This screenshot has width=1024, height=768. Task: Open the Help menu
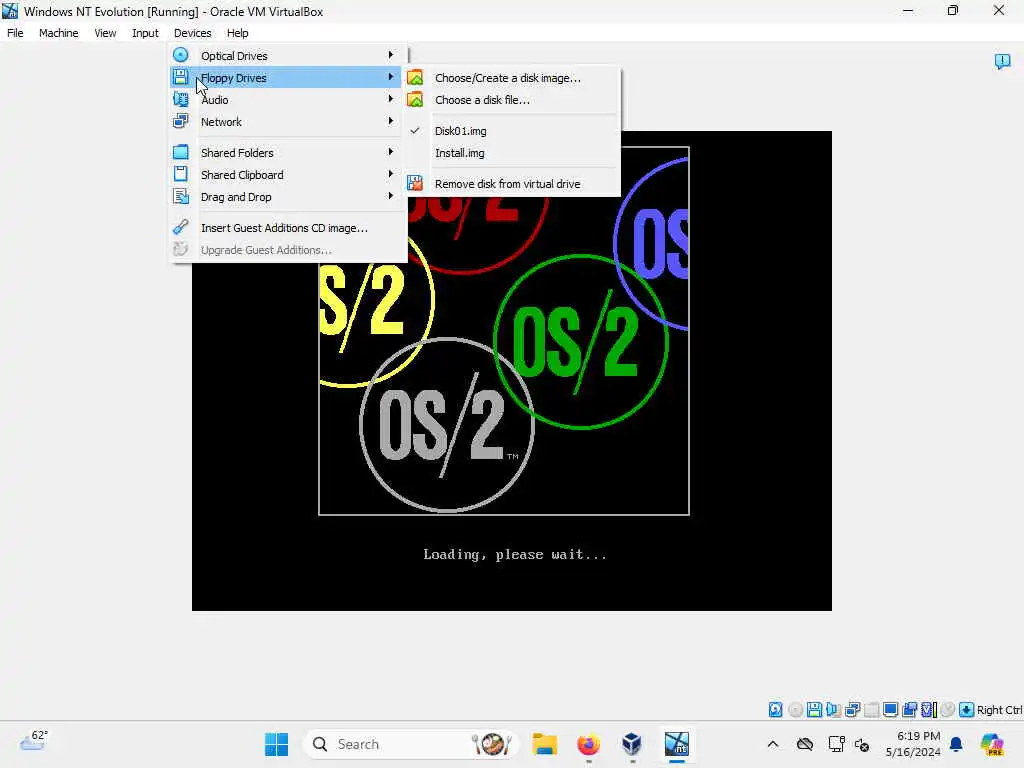pyautogui.click(x=238, y=33)
